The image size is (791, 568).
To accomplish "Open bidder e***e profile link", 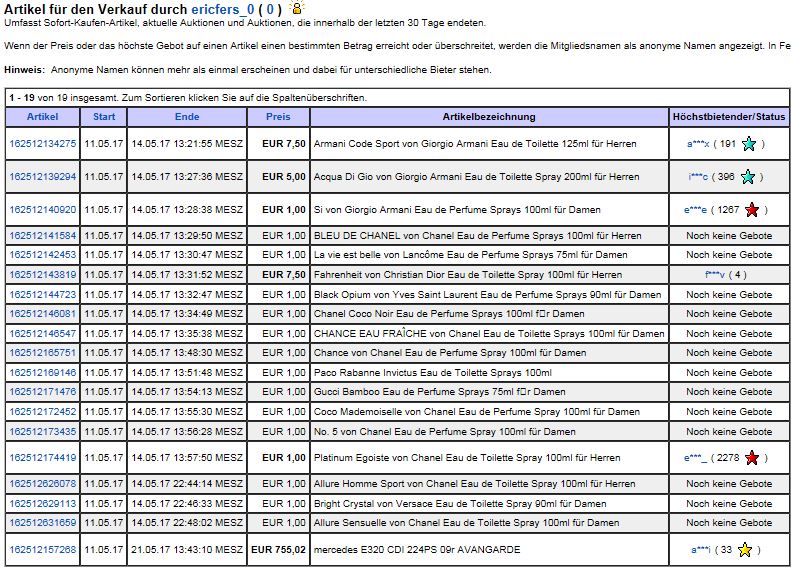I will [x=695, y=210].
